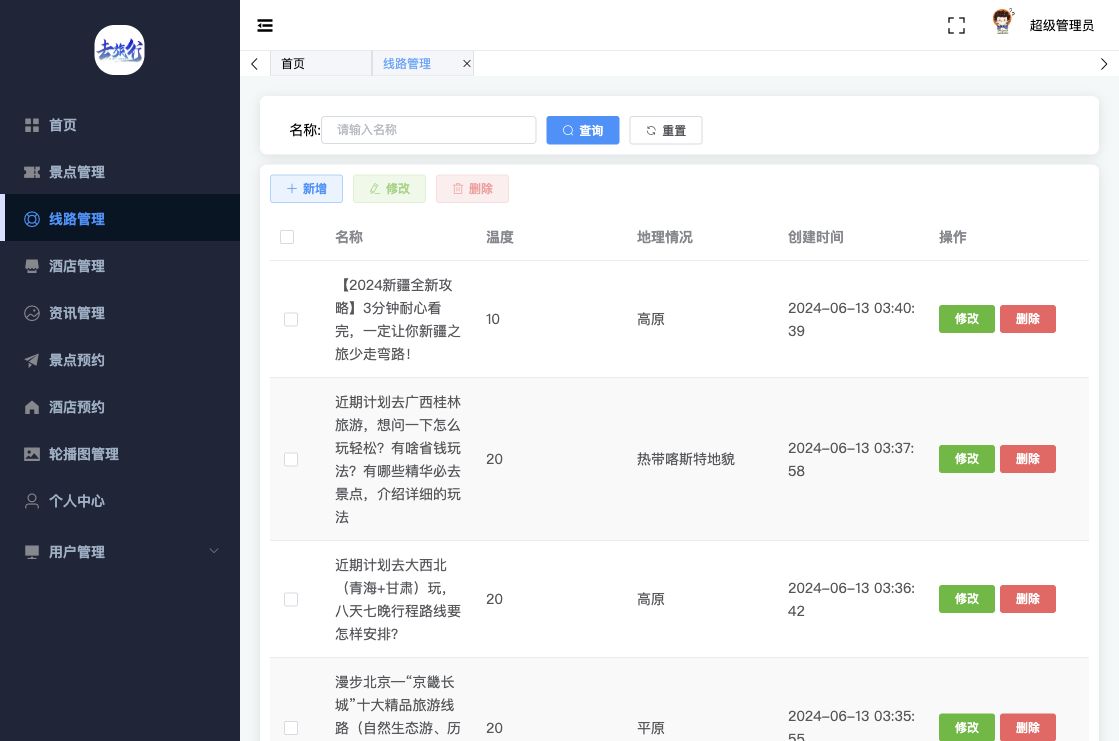Open 景点预约 in the sidebar
This screenshot has height=741, width=1119.
120,361
